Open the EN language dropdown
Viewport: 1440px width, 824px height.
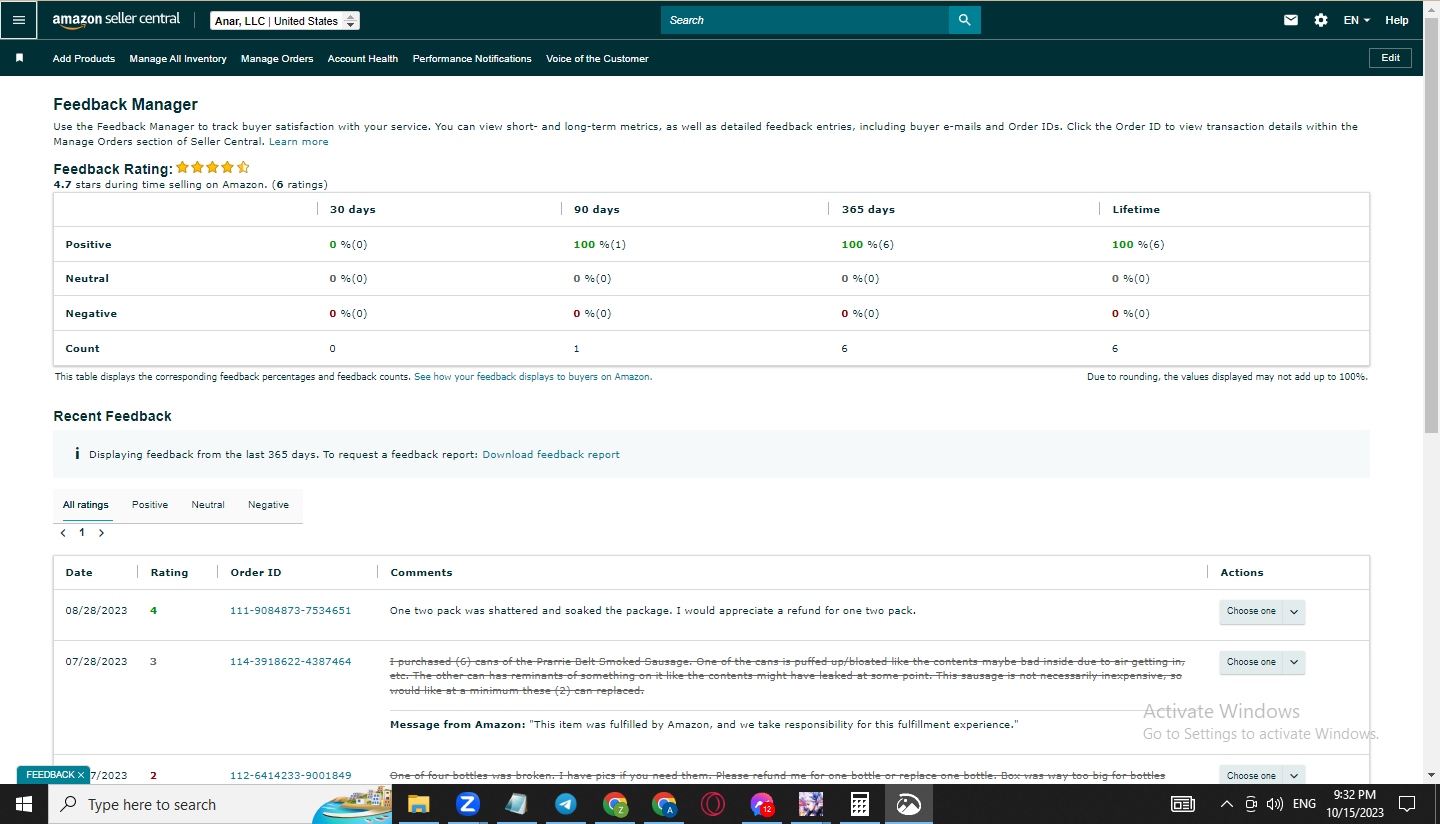coord(1357,20)
